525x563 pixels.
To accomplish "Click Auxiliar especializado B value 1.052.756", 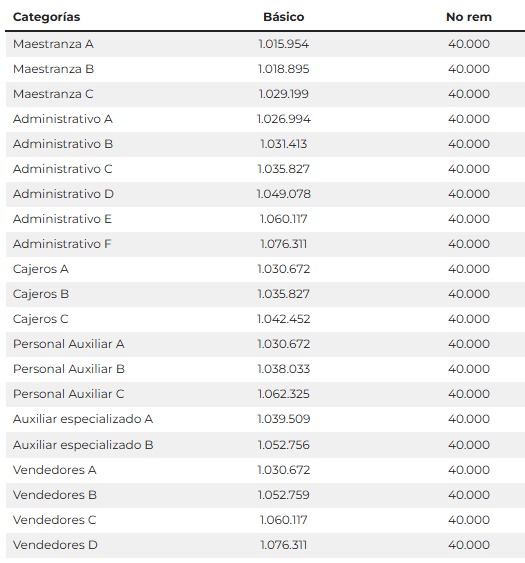I will [284, 445].
